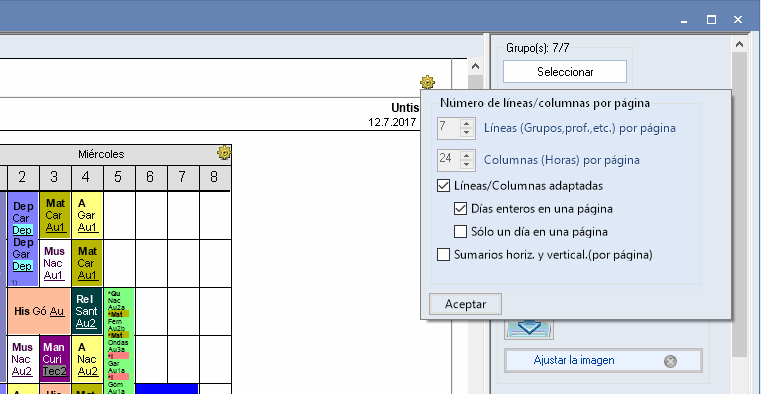Clear Ajustar la imagen with the grey X icon
The width and height of the screenshot is (761, 394).
click(670, 361)
